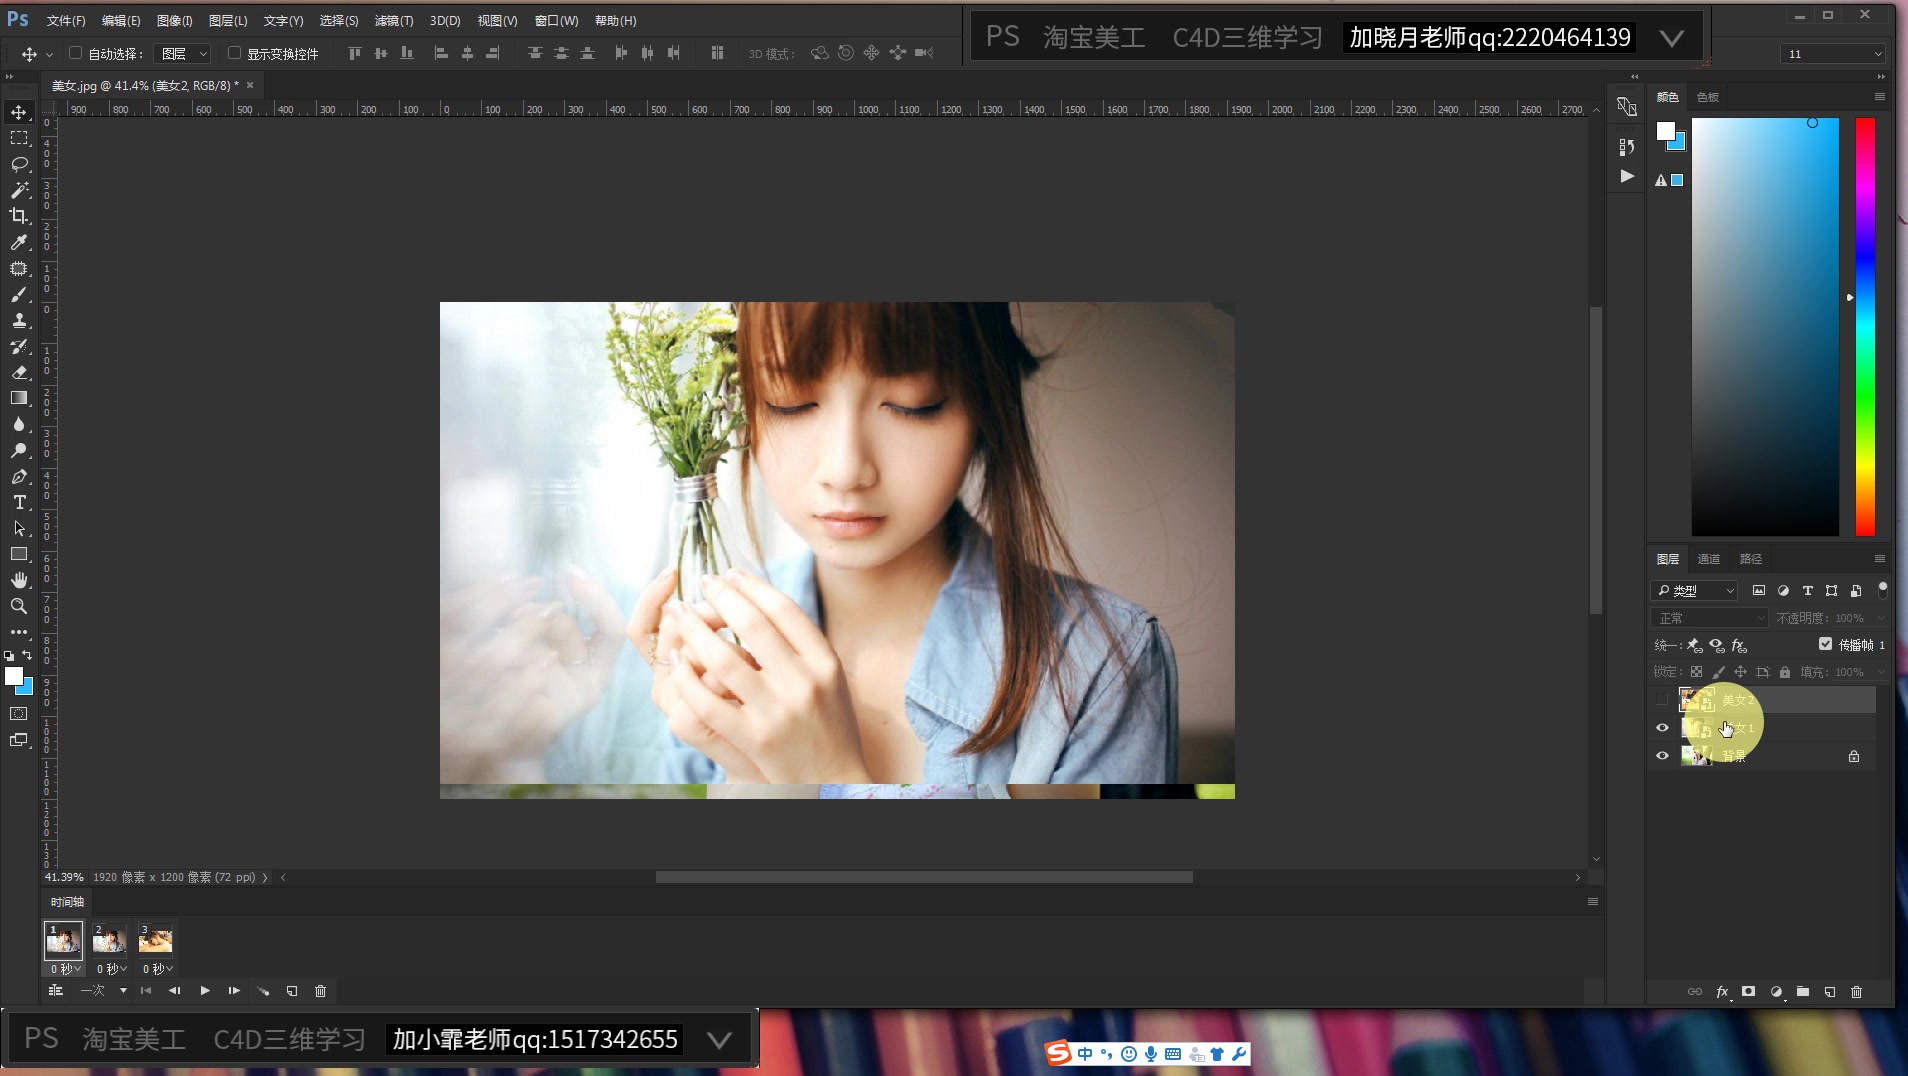Image resolution: width=1908 pixels, height=1076 pixels.
Task: Toggle unify layer position button
Action: pos(1695,645)
